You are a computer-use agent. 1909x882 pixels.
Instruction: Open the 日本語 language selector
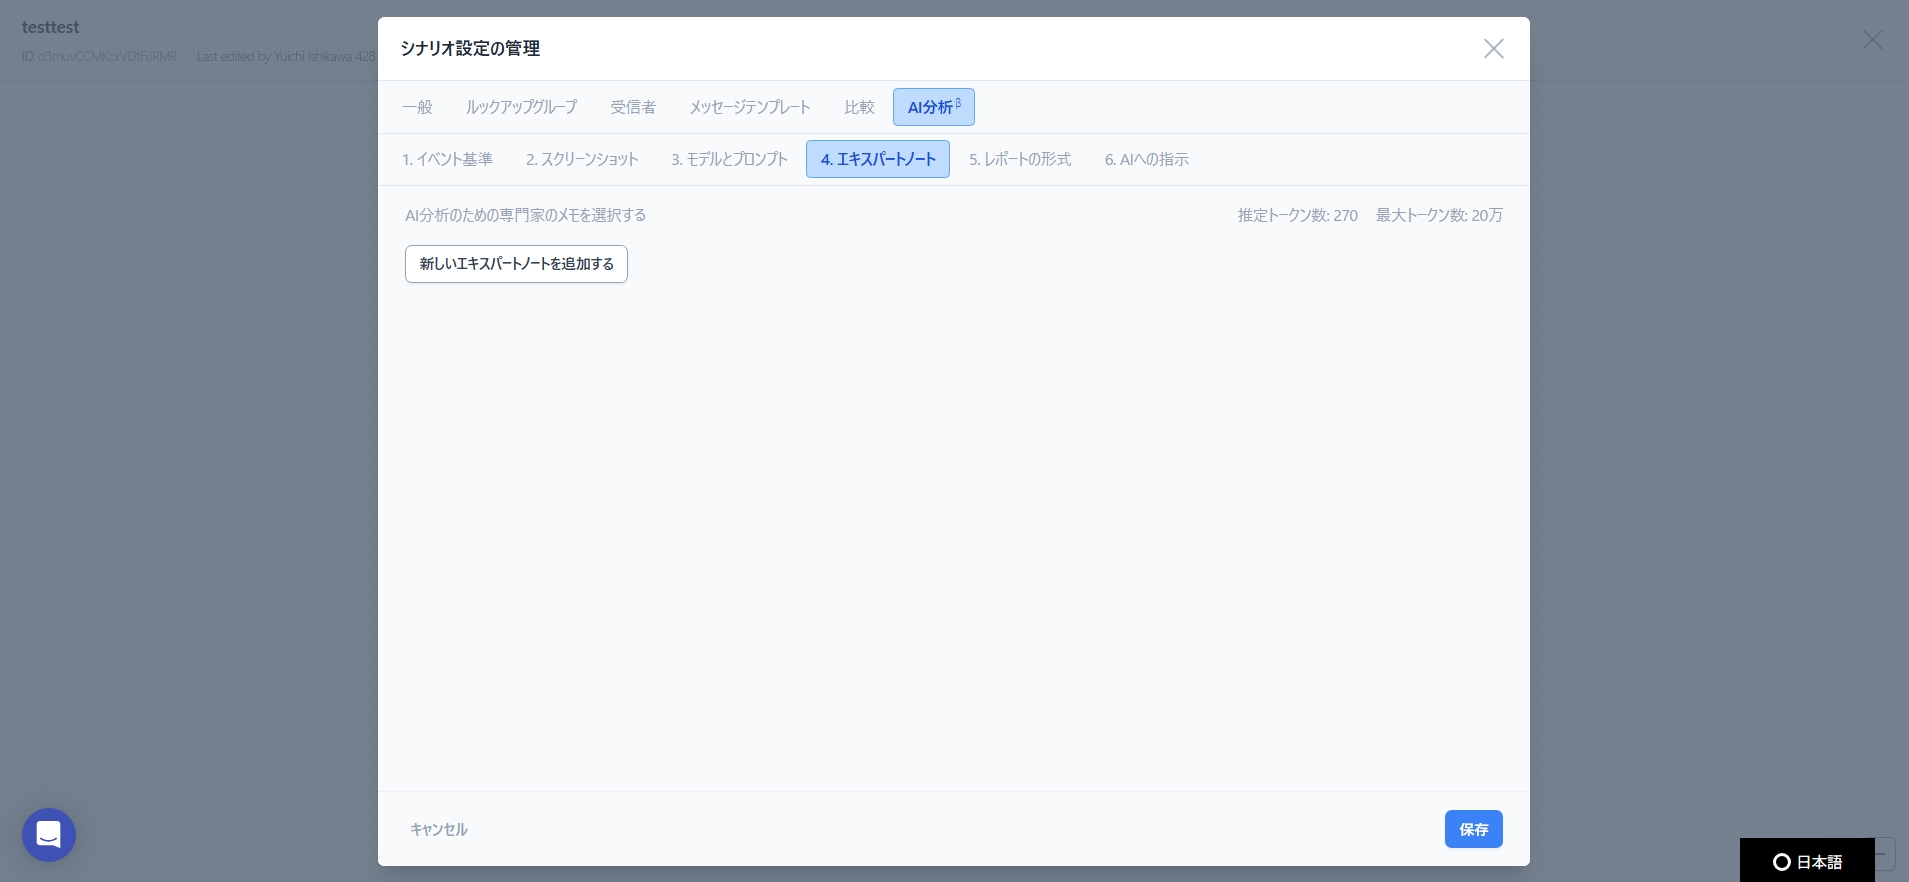pyautogui.click(x=1807, y=861)
